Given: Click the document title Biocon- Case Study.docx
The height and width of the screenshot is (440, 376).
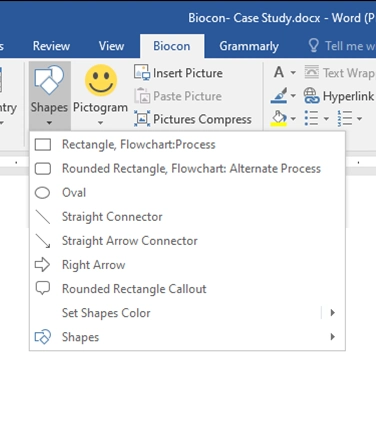Looking at the screenshot, I should point(254,18).
